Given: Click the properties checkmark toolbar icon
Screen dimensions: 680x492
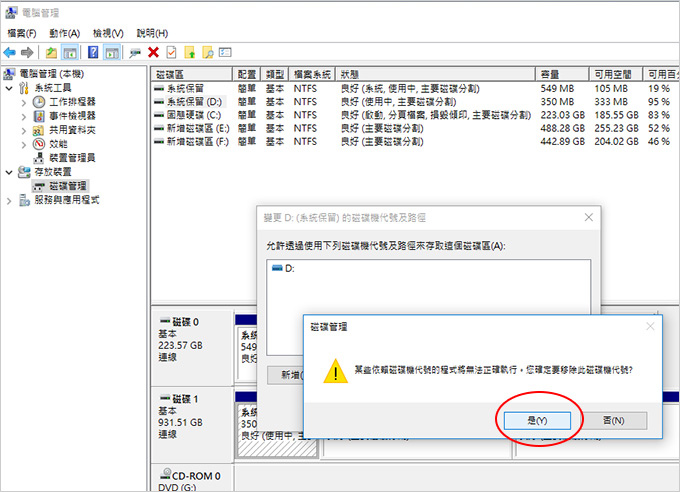Looking at the screenshot, I should tap(171, 52).
